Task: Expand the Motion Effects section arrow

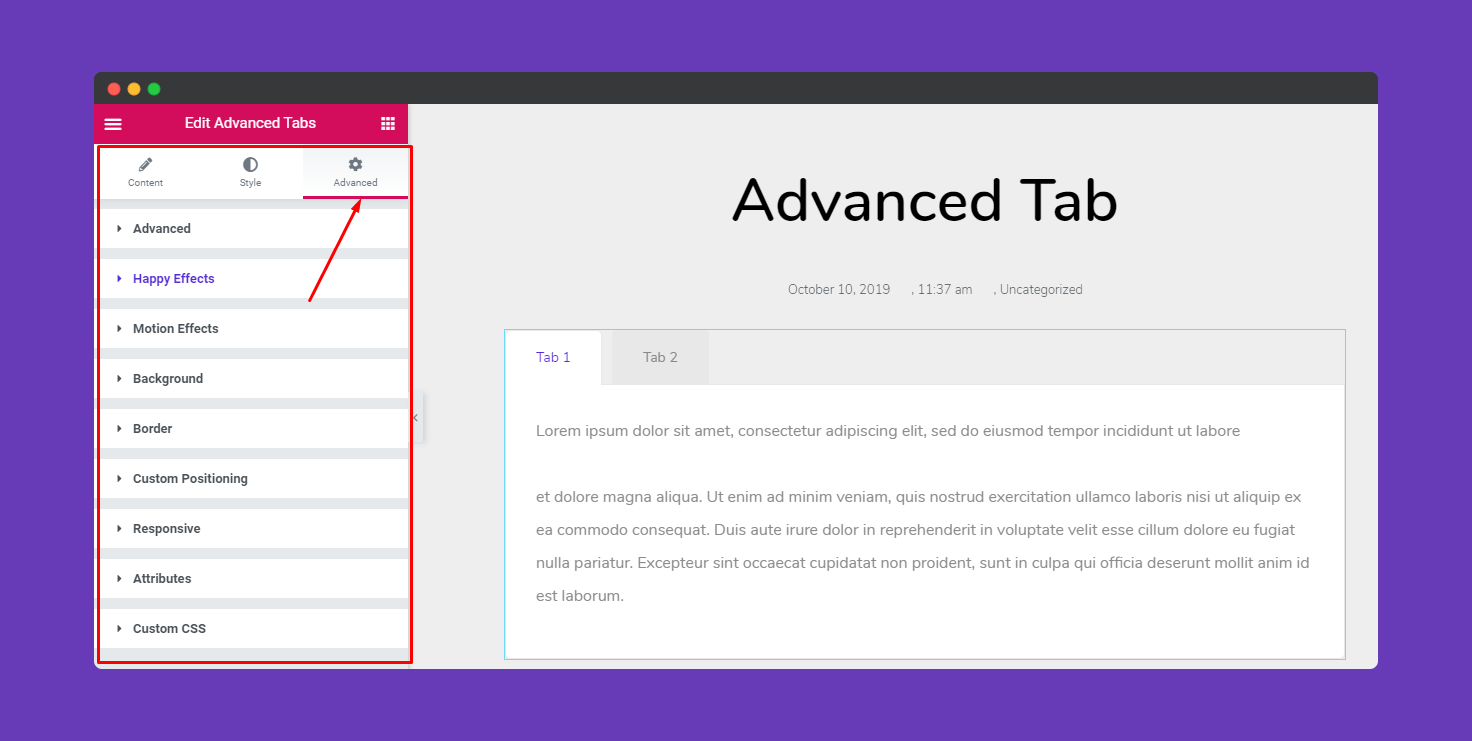Action: coord(119,328)
